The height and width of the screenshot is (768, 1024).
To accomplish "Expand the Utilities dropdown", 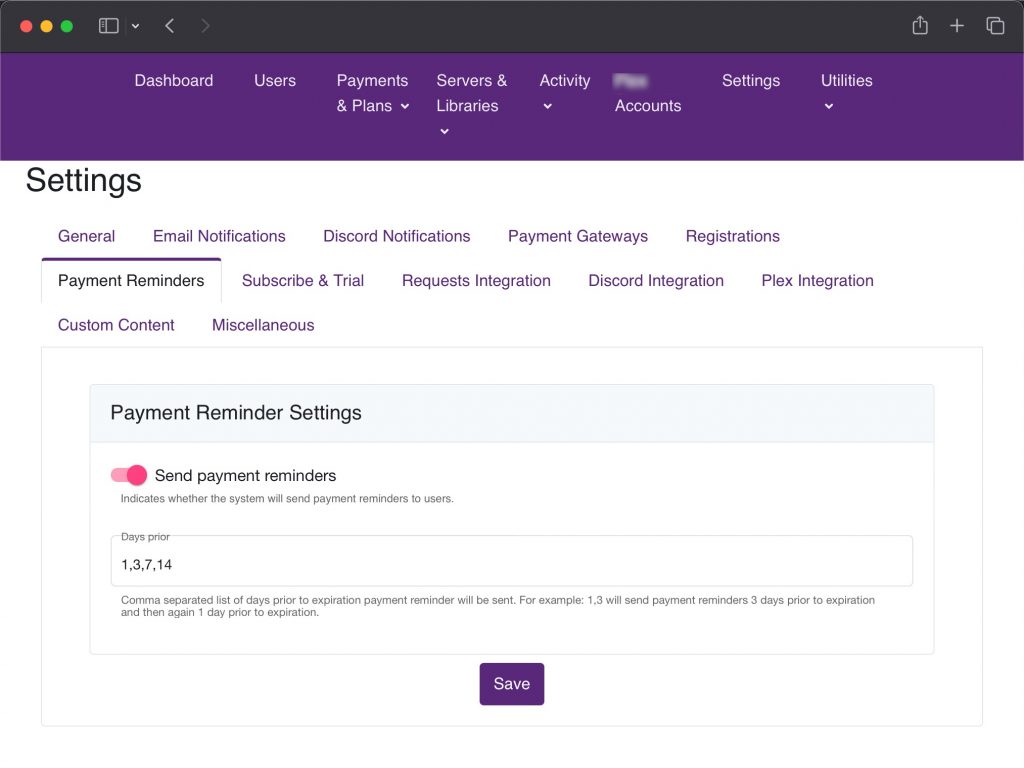I will pyautogui.click(x=846, y=92).
